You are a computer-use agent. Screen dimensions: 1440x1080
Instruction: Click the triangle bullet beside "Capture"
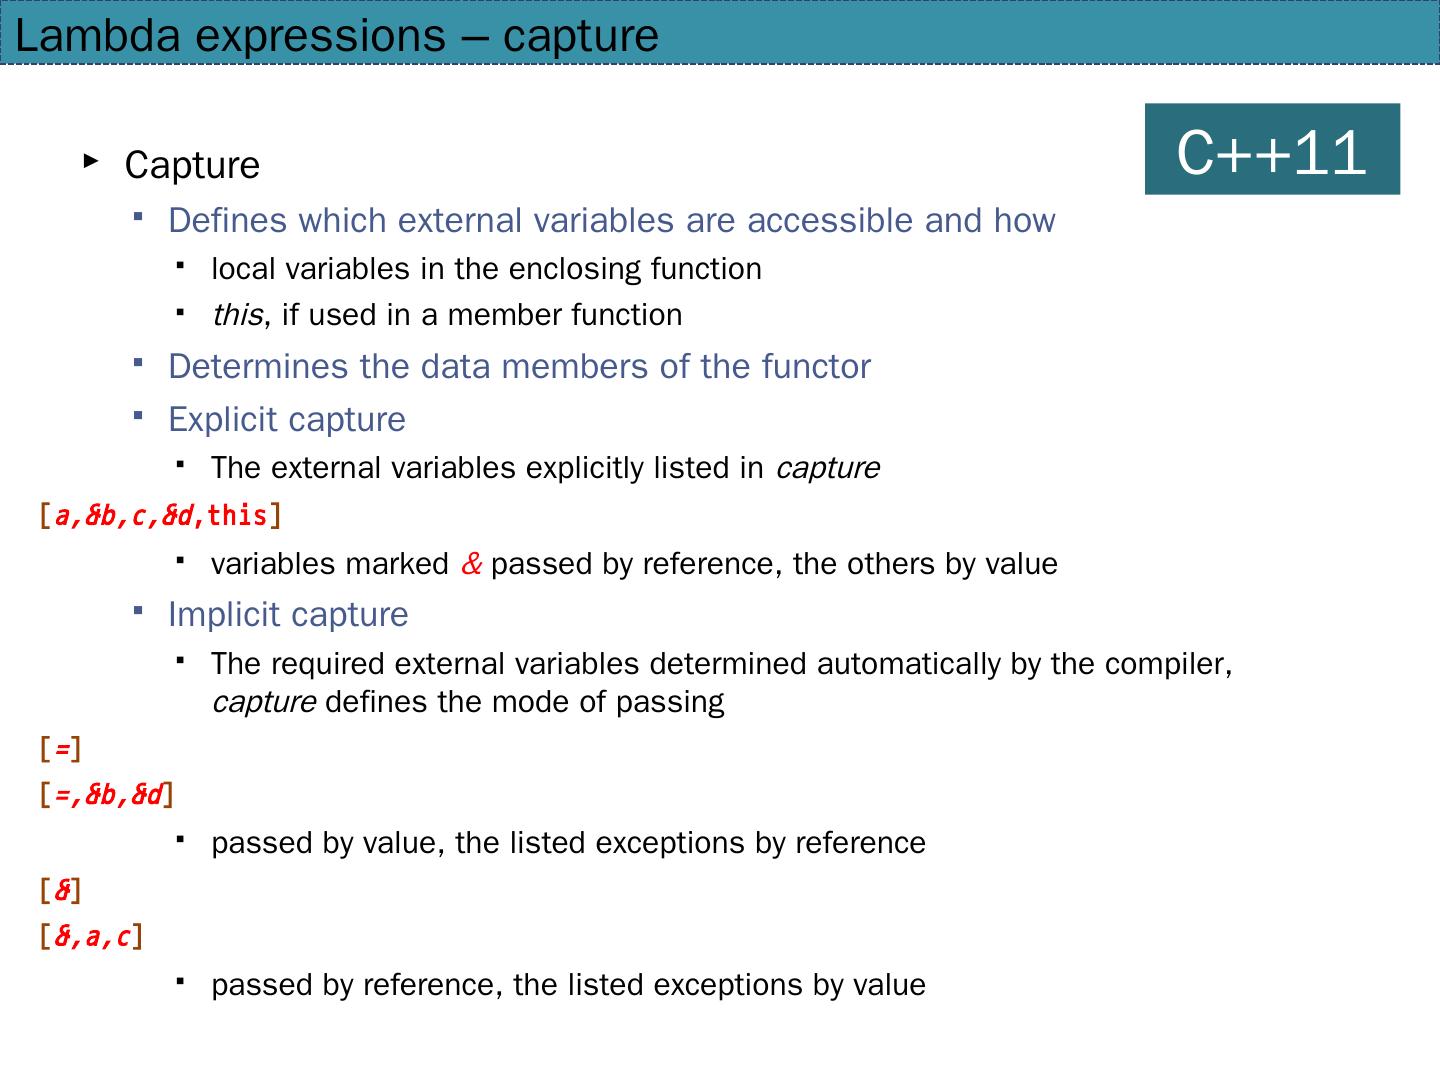[x=91, y=160]
